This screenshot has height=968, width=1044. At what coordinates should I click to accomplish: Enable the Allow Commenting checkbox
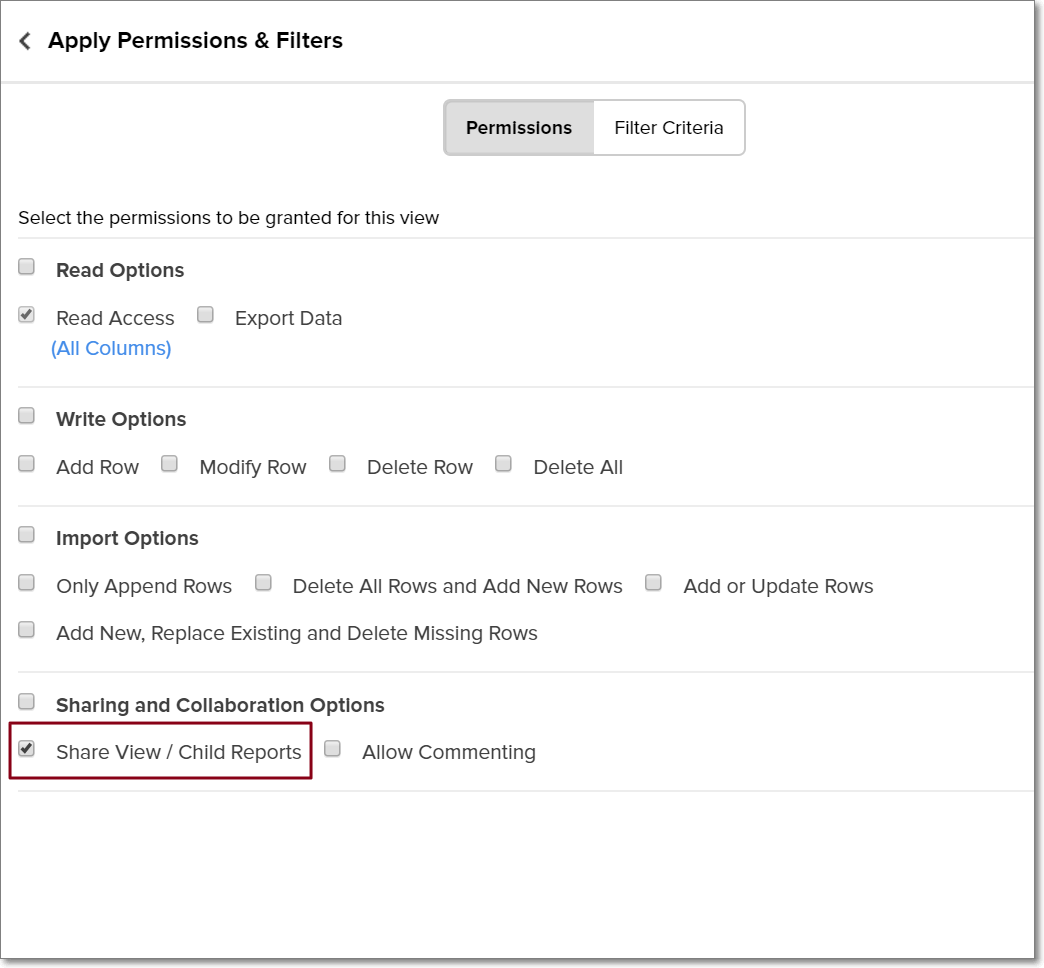point(333,748)
